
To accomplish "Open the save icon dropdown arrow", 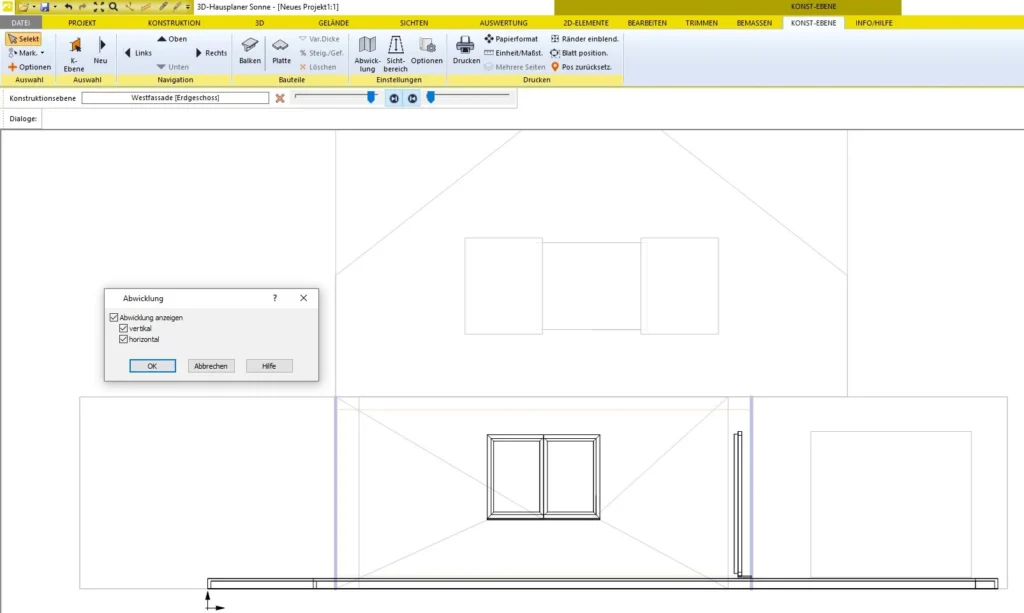I will click(54, 7).
